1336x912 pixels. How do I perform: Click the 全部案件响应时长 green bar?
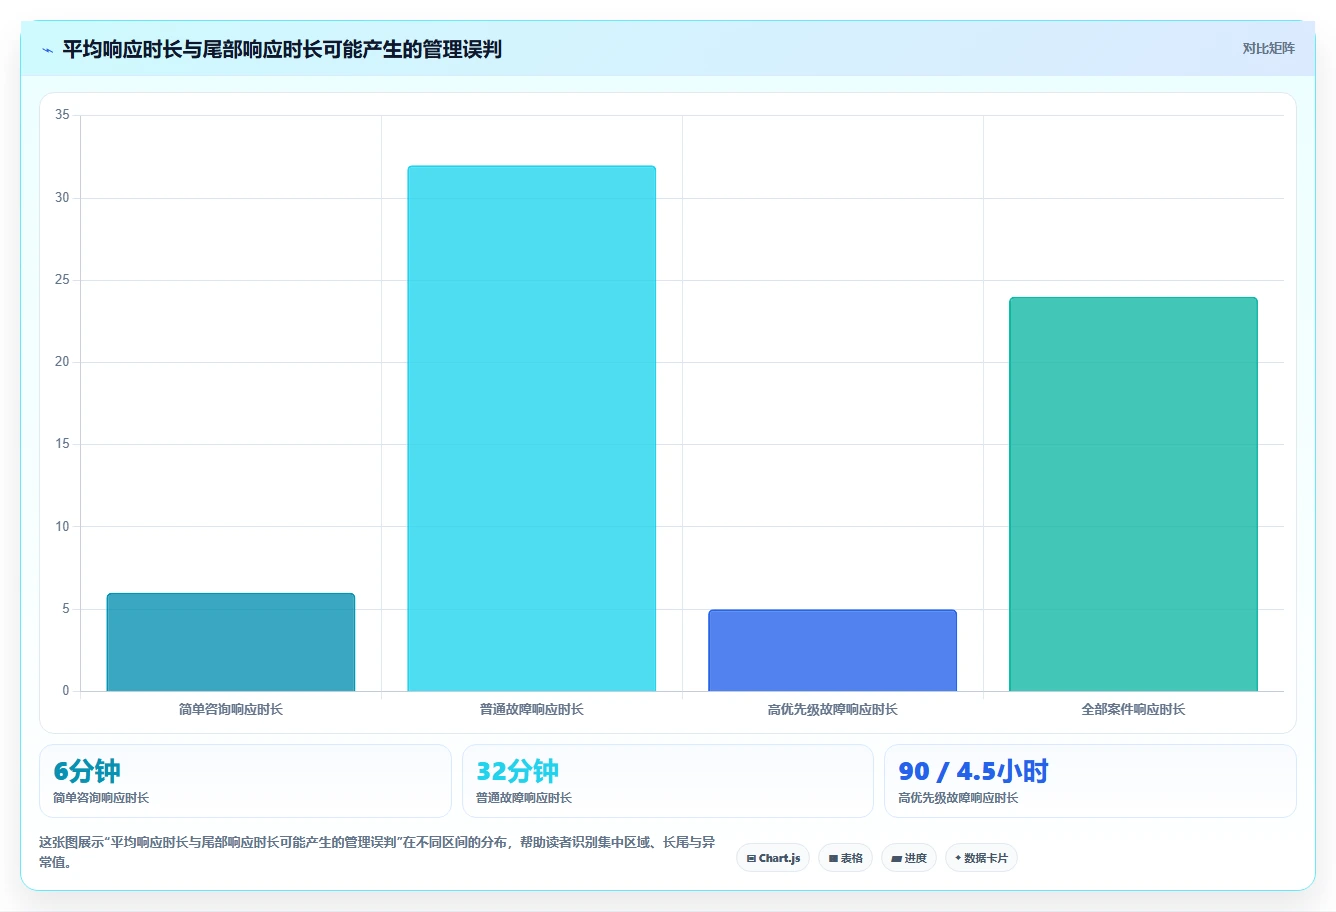tap(1133, 494)
